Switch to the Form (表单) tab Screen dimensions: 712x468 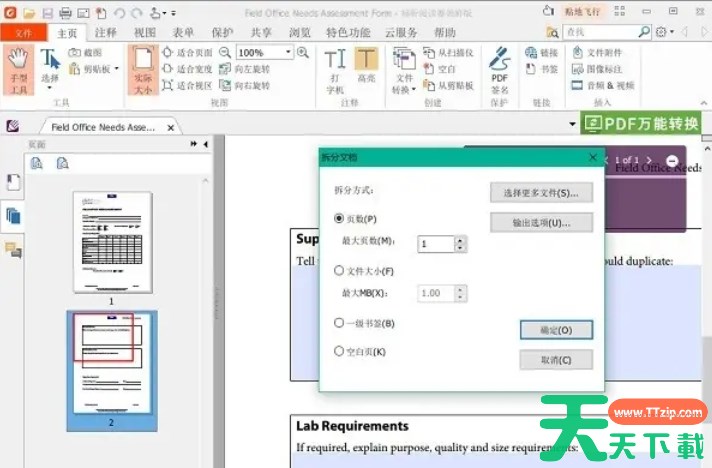coord(183,33)
